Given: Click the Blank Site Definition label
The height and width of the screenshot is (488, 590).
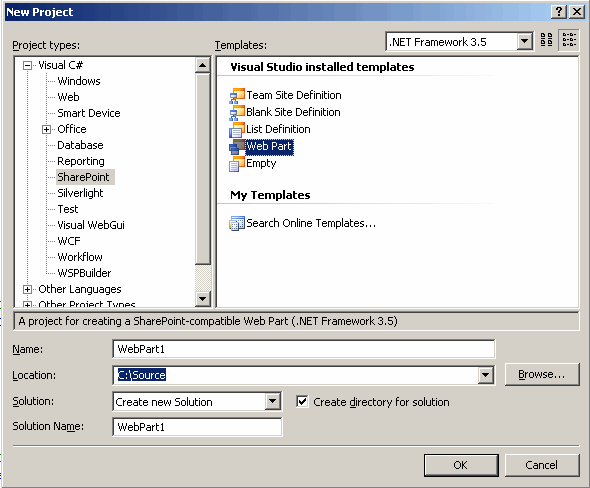Looking at the screenshot, I should click(293, 112).
